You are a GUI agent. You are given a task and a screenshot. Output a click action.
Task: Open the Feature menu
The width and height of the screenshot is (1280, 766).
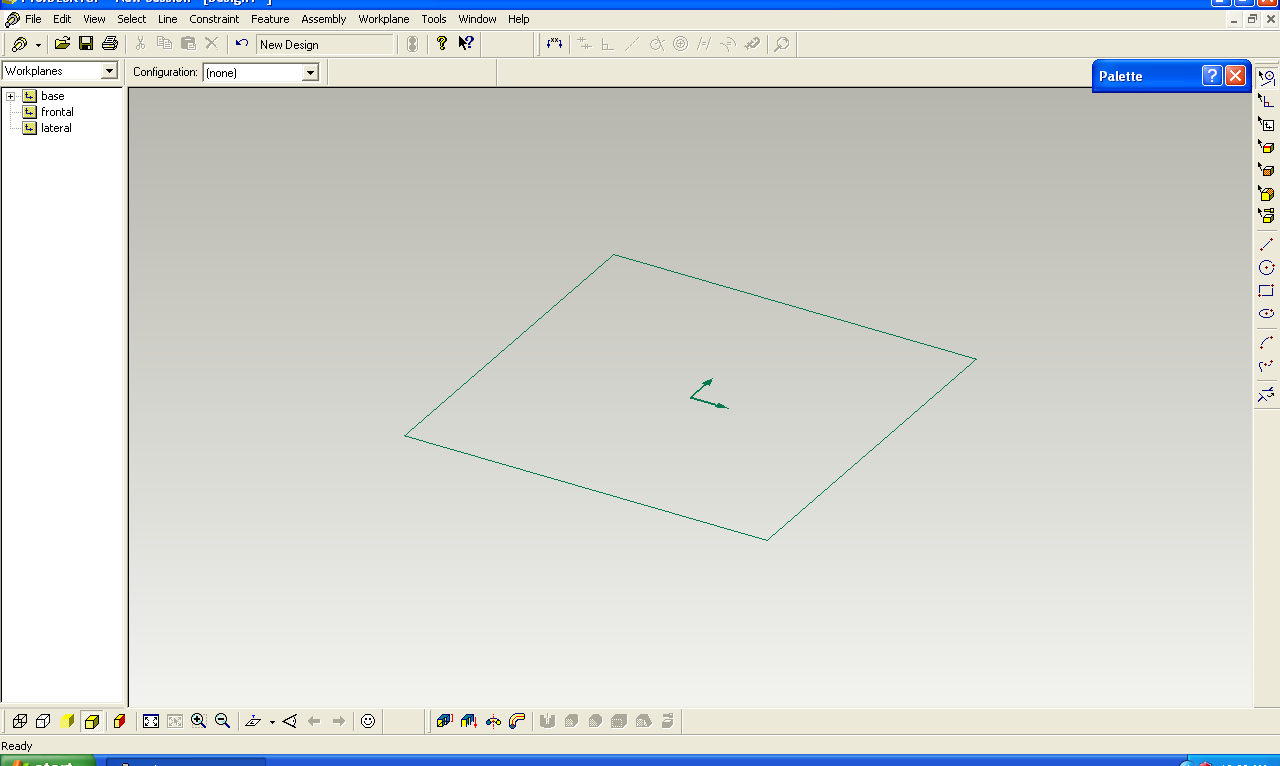(x=270, y=19)
